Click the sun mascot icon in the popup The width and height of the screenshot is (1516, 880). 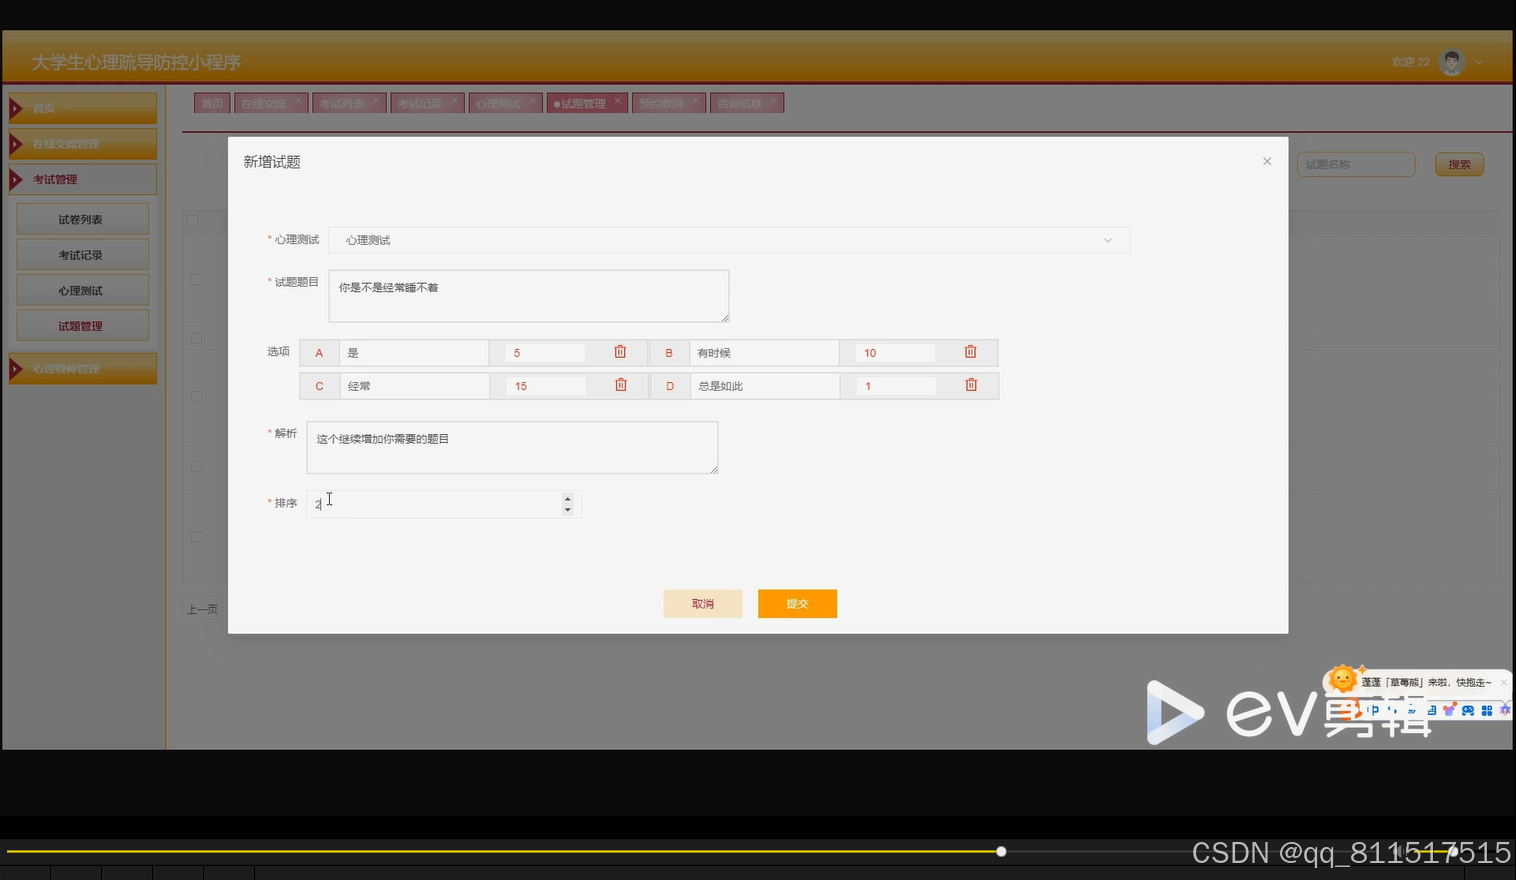1343,679
